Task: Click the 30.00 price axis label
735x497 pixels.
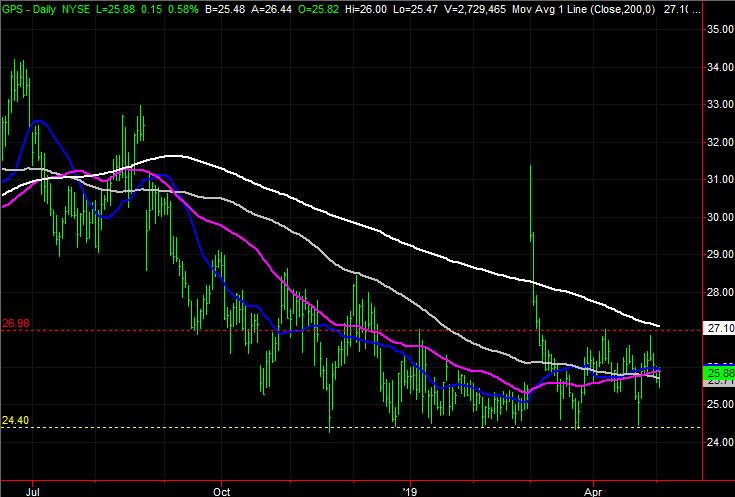Action: 715,217
